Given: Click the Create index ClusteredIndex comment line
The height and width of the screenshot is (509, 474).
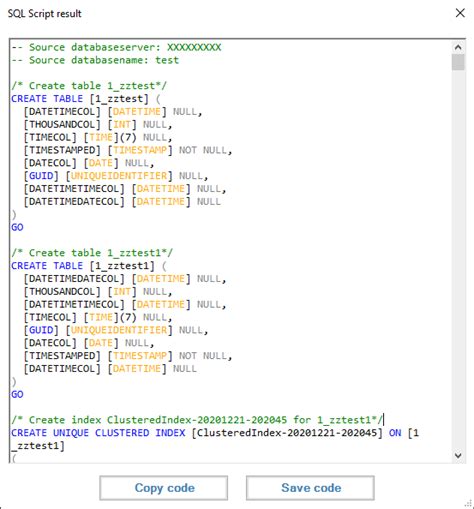Looking at the screenshot, I should click(x=197, y=420).
